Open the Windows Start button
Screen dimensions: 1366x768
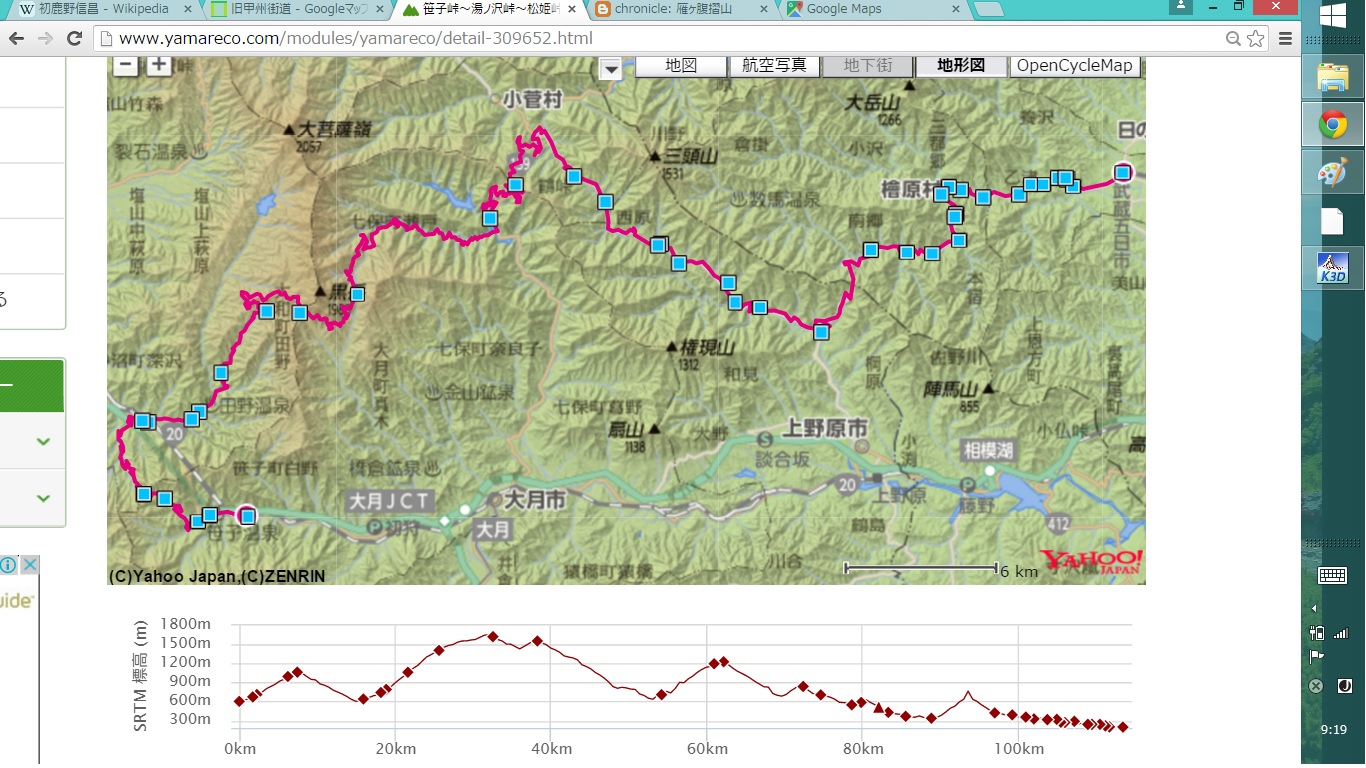click(1333, 15)
